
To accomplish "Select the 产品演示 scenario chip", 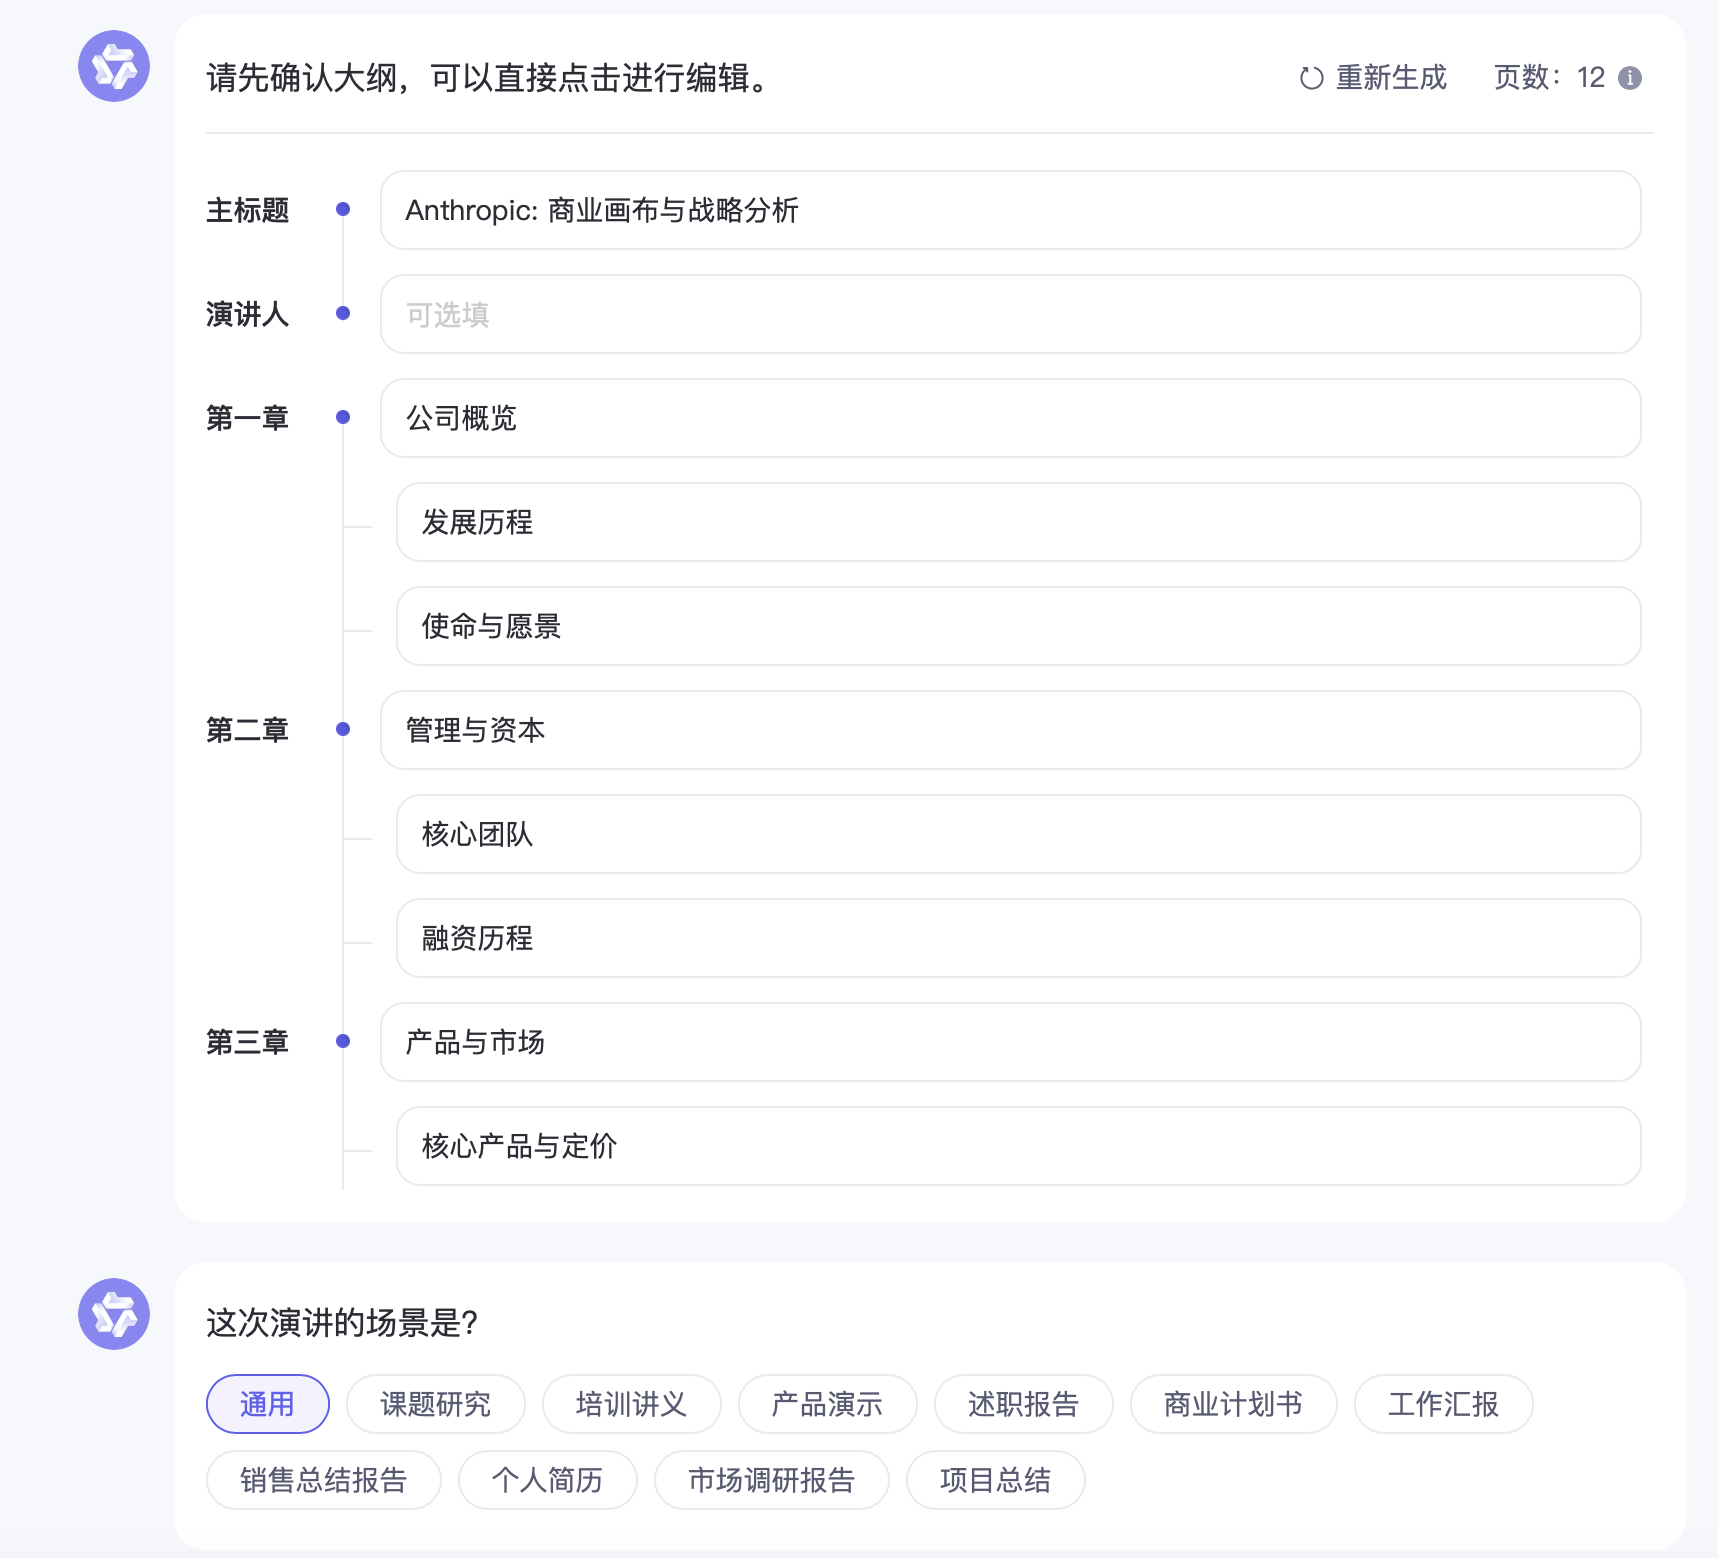I will (828, 1404).
